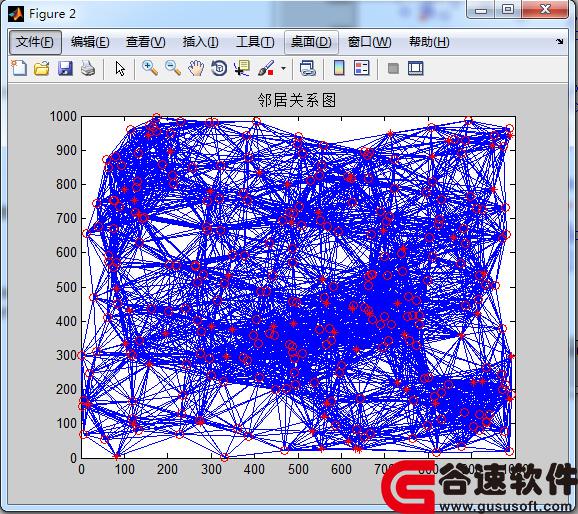Viewport: 578px width, 514px height.
Task: Click the Show Plot Tools icon
Action: pyautogui.click(x=415, y=68)
